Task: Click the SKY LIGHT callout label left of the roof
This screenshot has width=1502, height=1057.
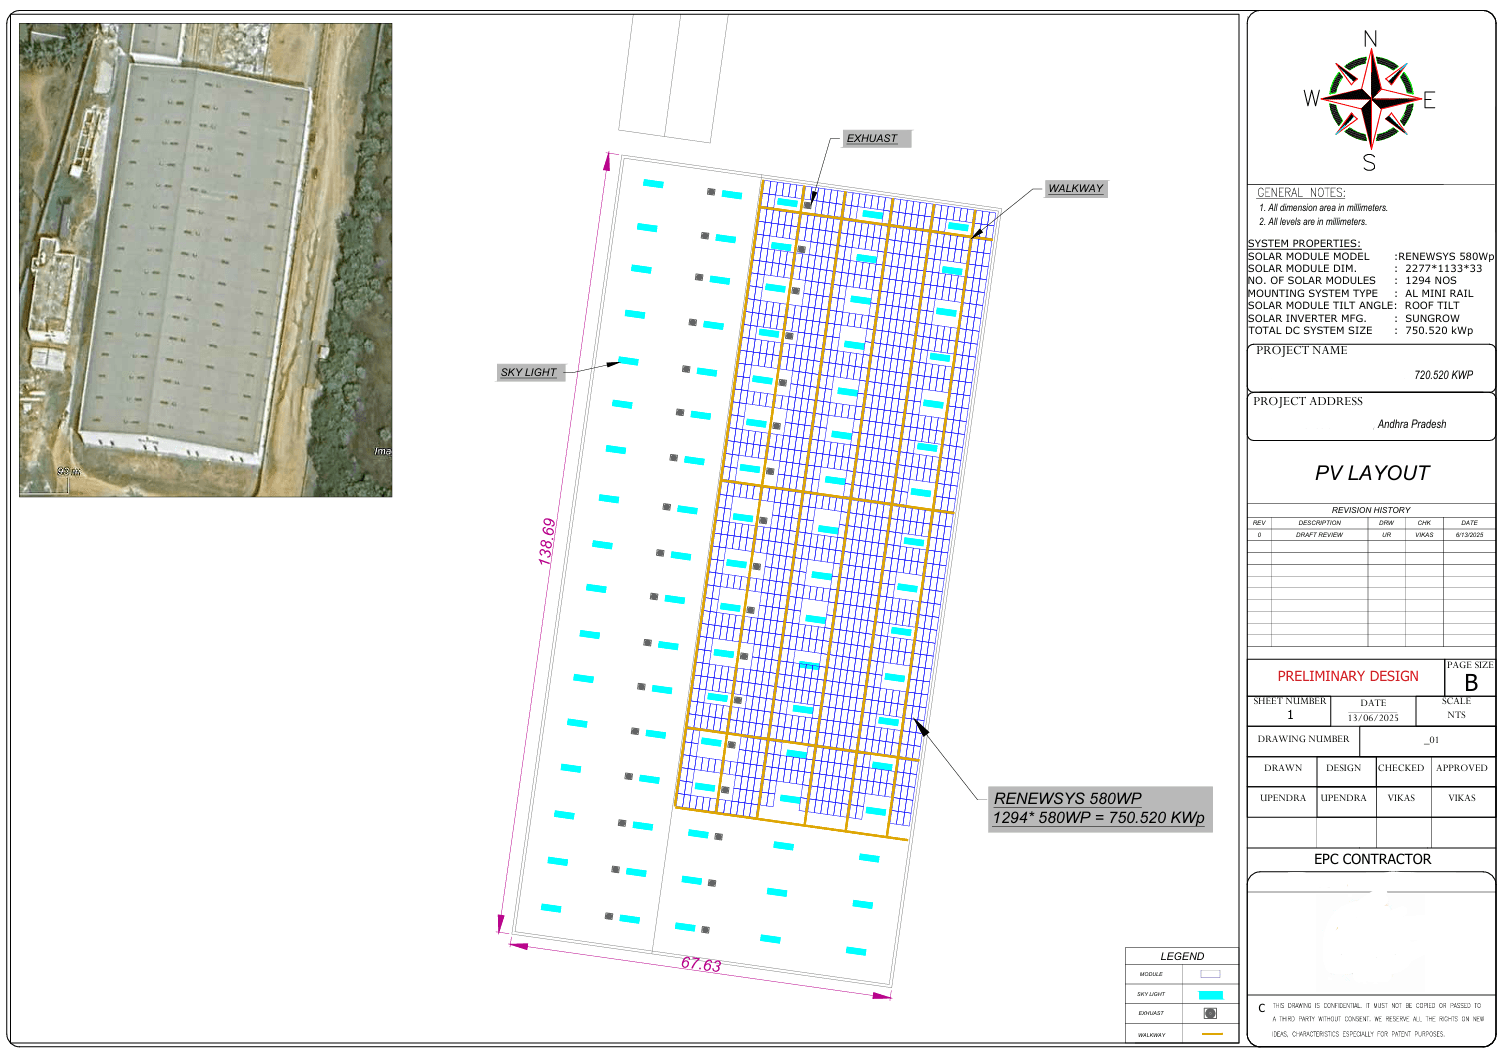Action: pos(530,372)
